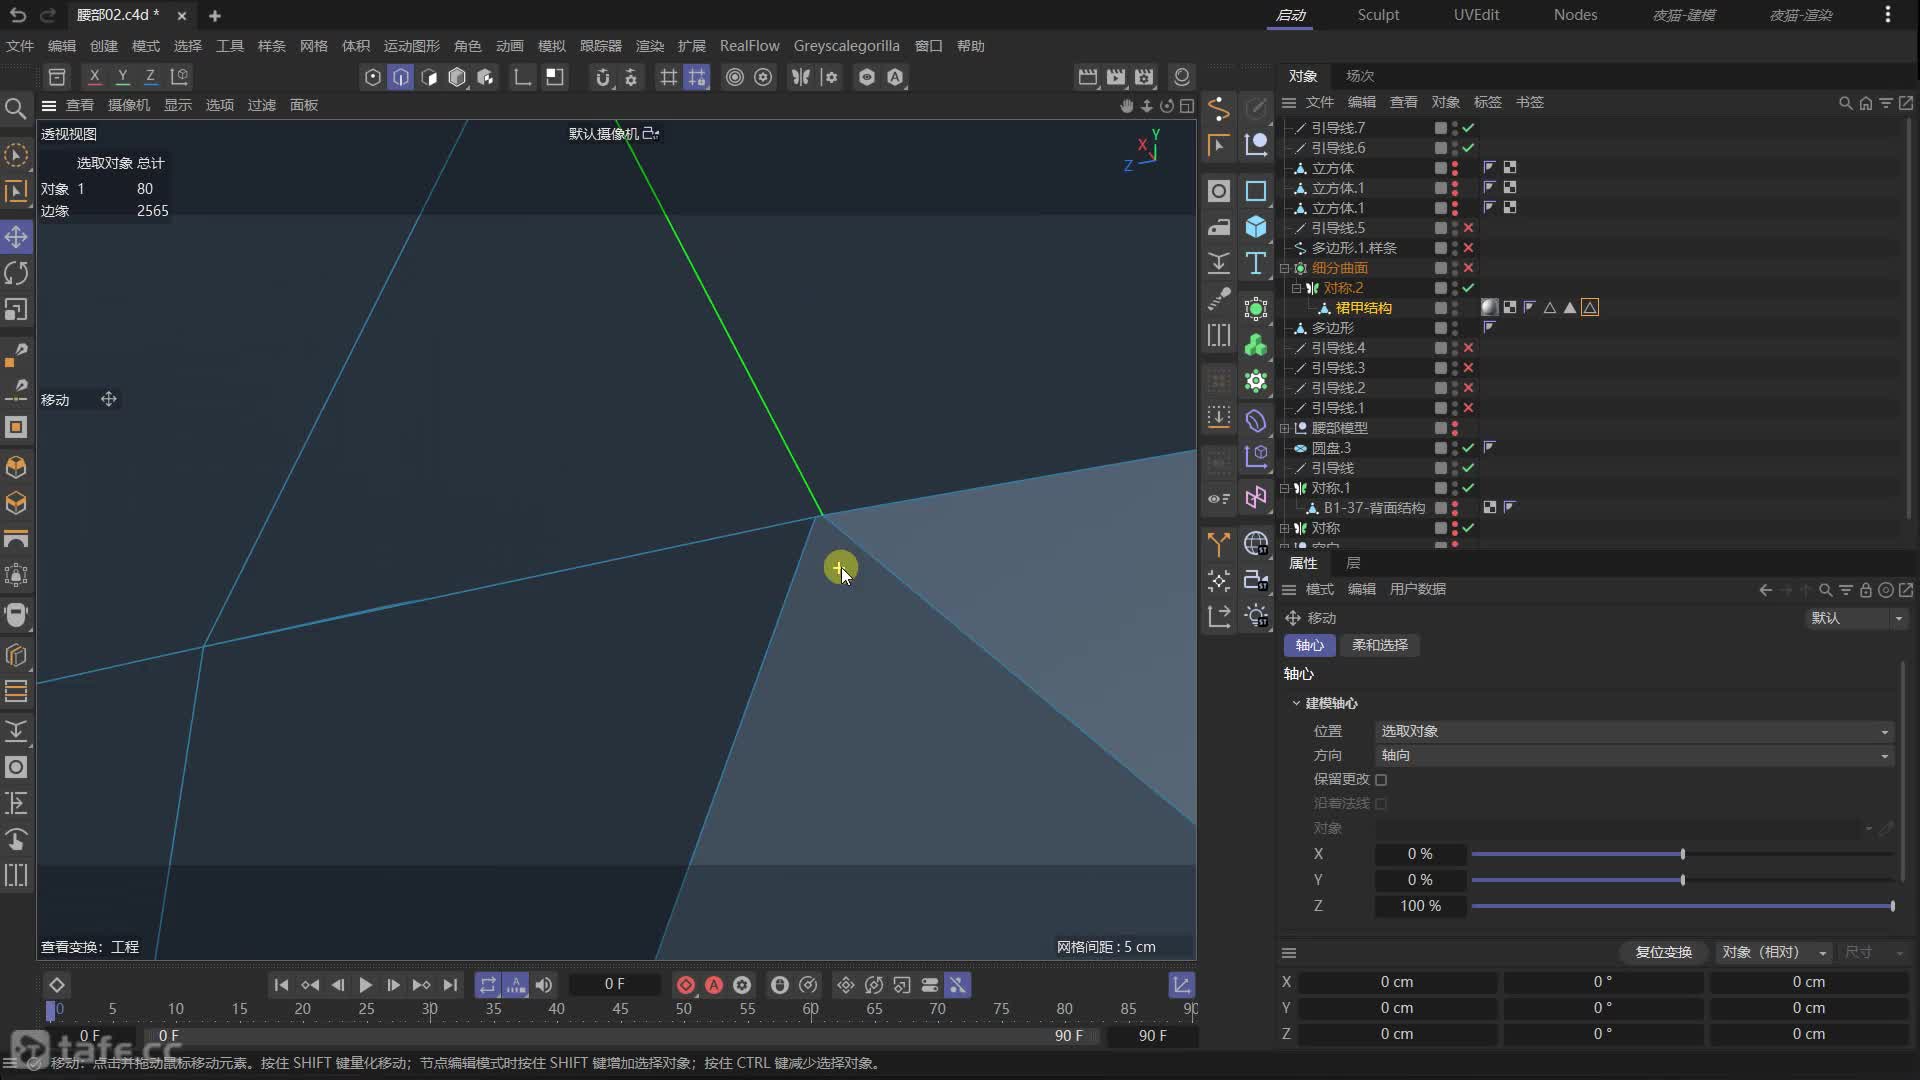Viewport: 1920px width, 1080px height.
Task: Click the play forward button
Action: 365,985
